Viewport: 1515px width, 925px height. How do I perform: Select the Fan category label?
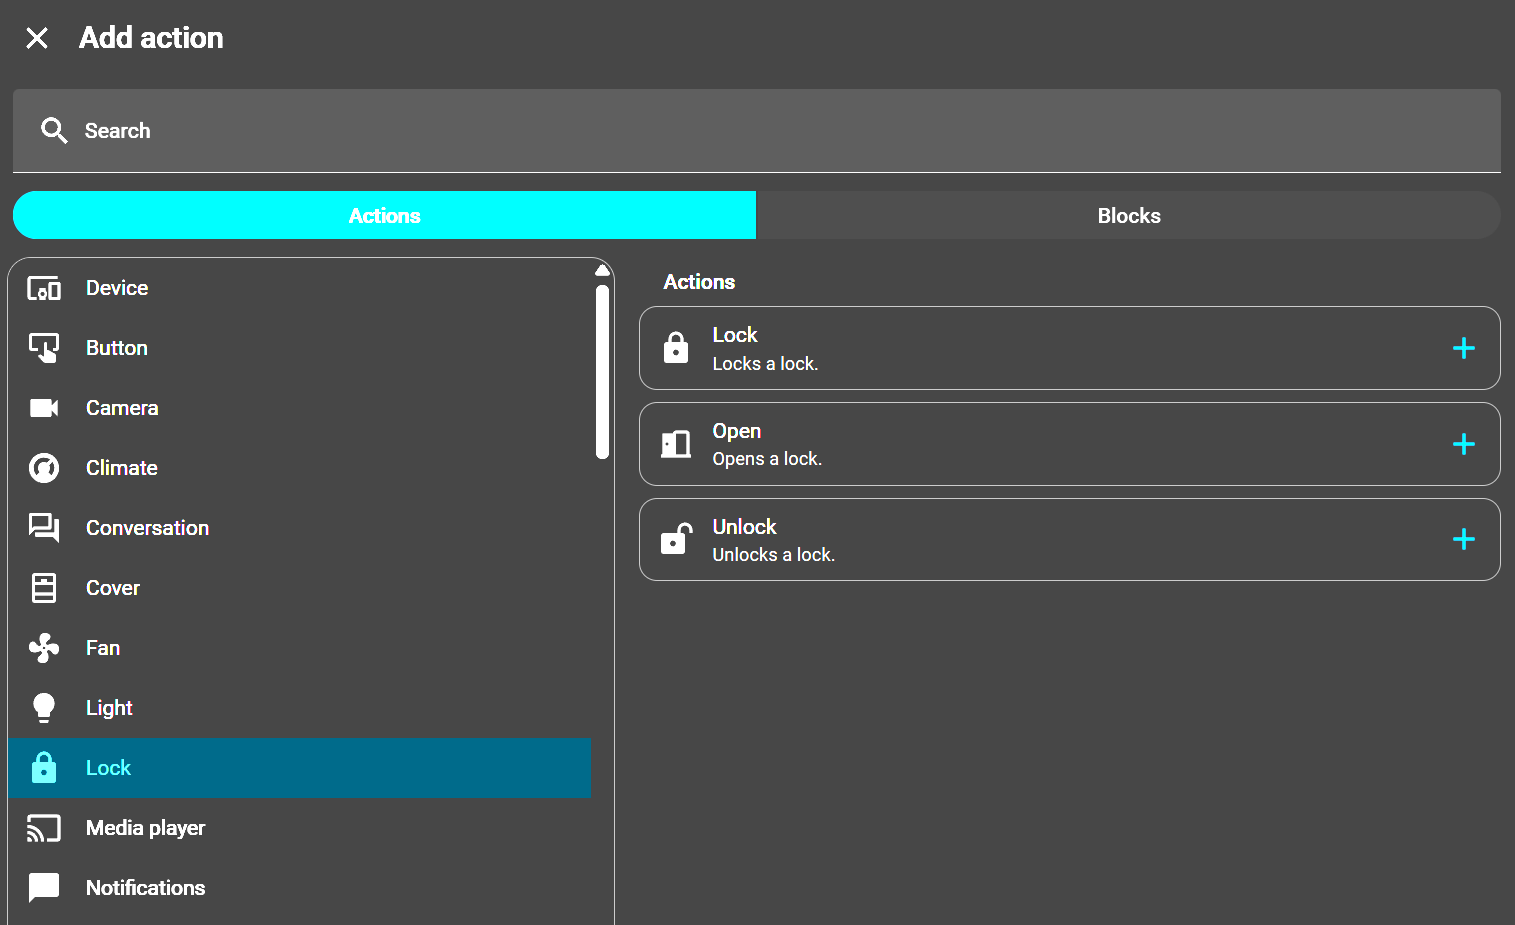pos(103,648)
